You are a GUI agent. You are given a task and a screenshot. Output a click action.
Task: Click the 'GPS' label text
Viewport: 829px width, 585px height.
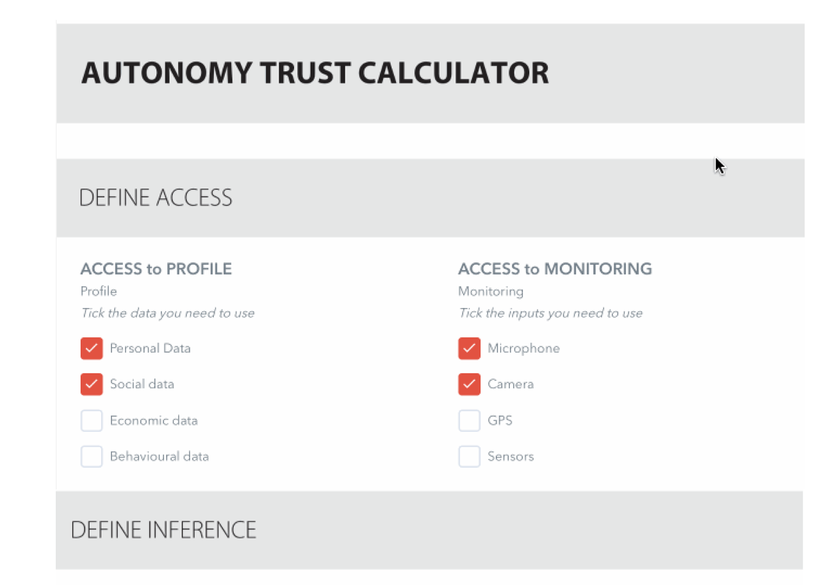(x=500, y=420)
